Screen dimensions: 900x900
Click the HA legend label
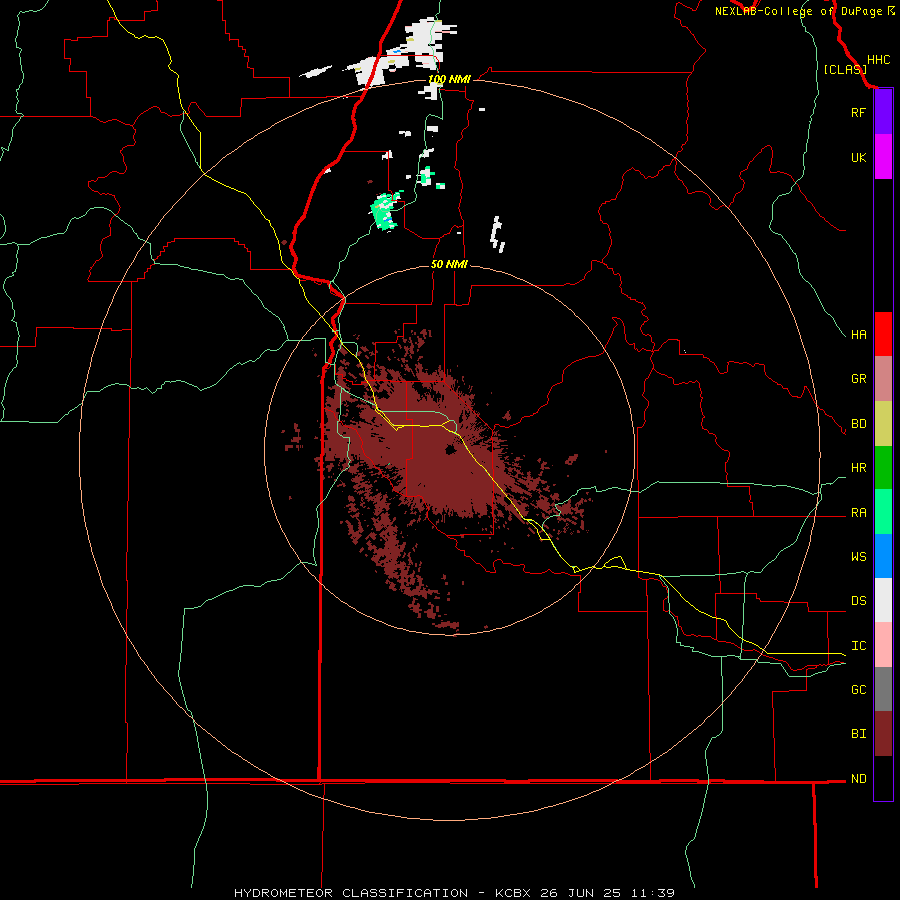click(x=858, y=335)
